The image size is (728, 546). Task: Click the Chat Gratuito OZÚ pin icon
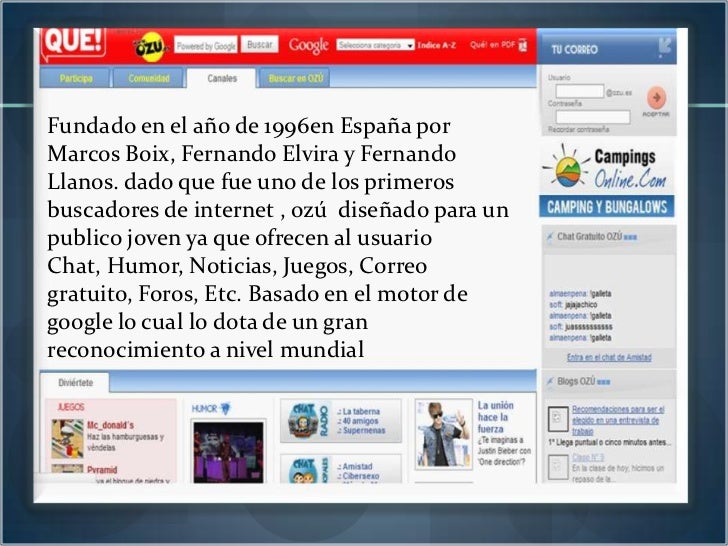pos(550,237)
